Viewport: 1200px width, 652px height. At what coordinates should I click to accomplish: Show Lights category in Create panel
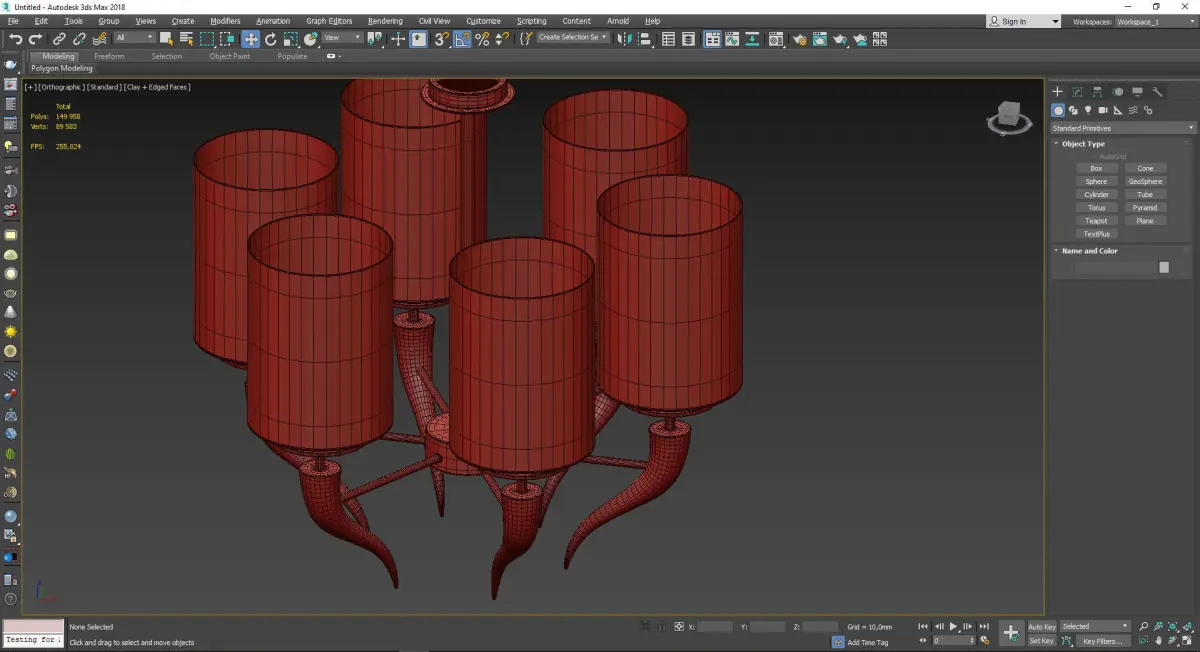[x=1087, y=110]
